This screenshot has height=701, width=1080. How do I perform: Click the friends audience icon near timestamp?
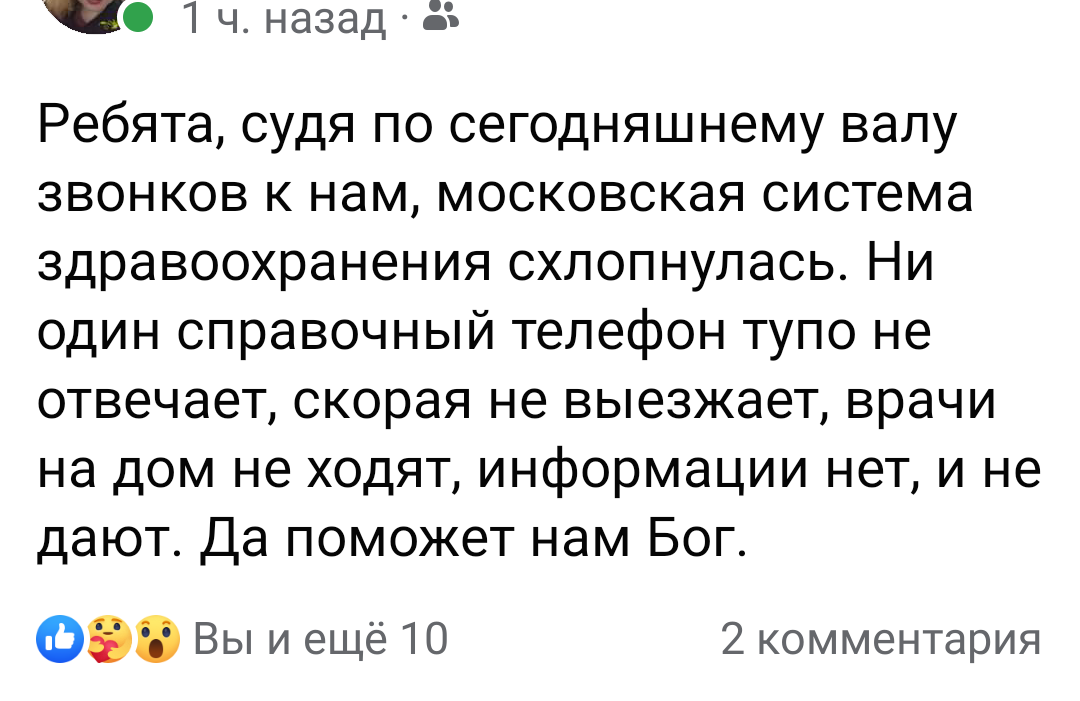438,15
